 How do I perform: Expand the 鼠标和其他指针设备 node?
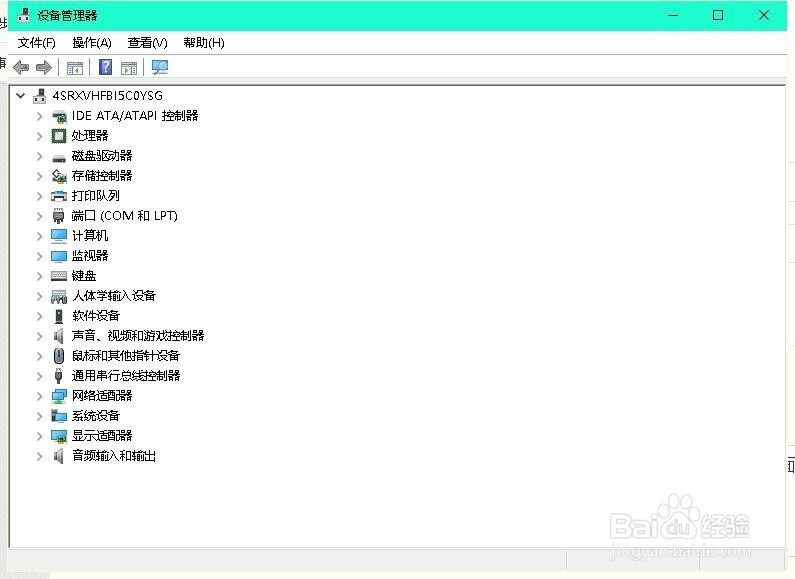click(40, 356)
